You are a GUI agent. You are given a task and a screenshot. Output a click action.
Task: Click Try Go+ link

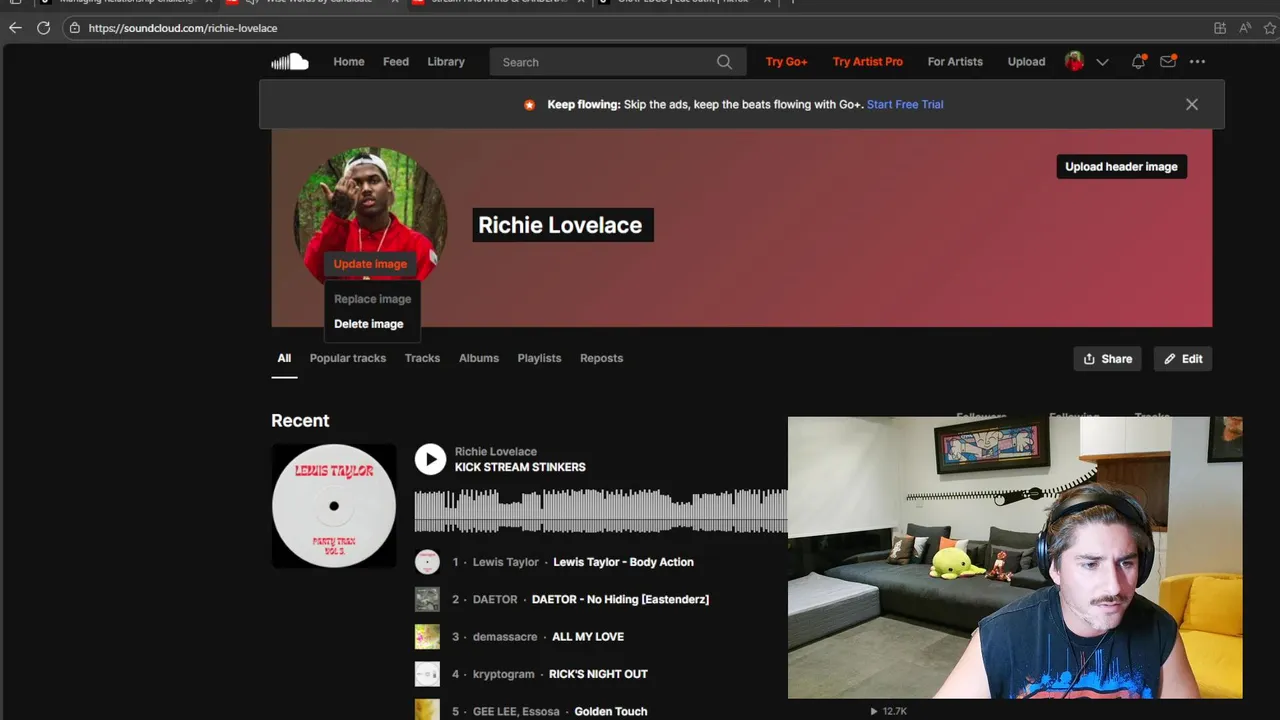click(x=786, y=62)
